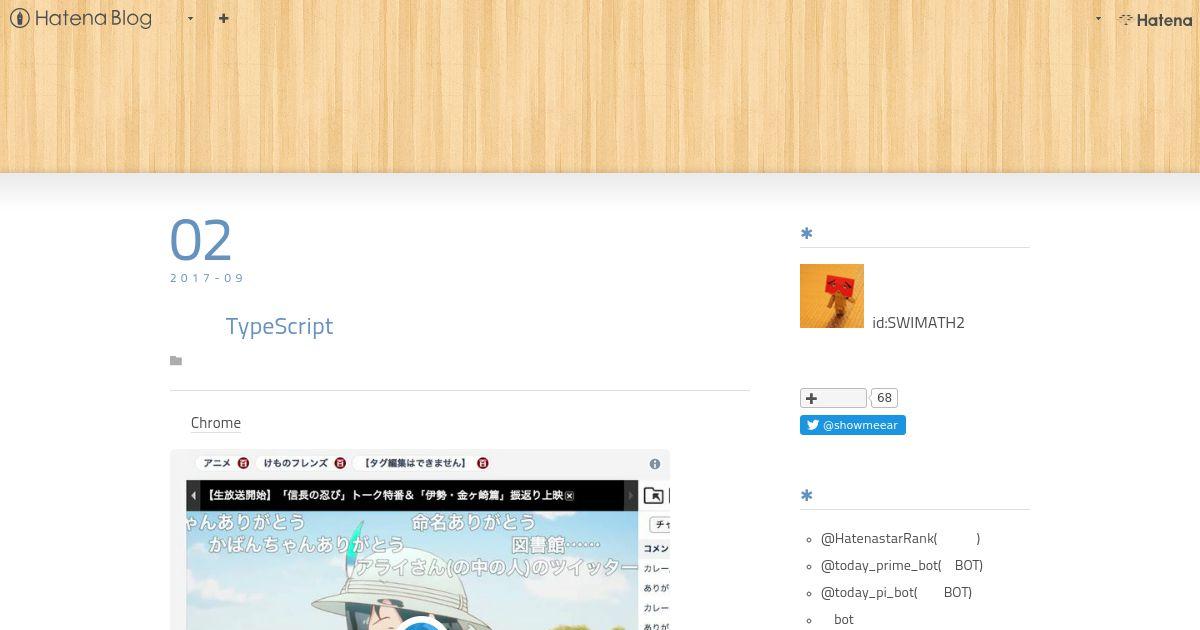Image resolution: width=1200 pixels, height=630 pixels.
Task: Open the id:SWIMATH2 profile link
Action: tap(918, 322)
